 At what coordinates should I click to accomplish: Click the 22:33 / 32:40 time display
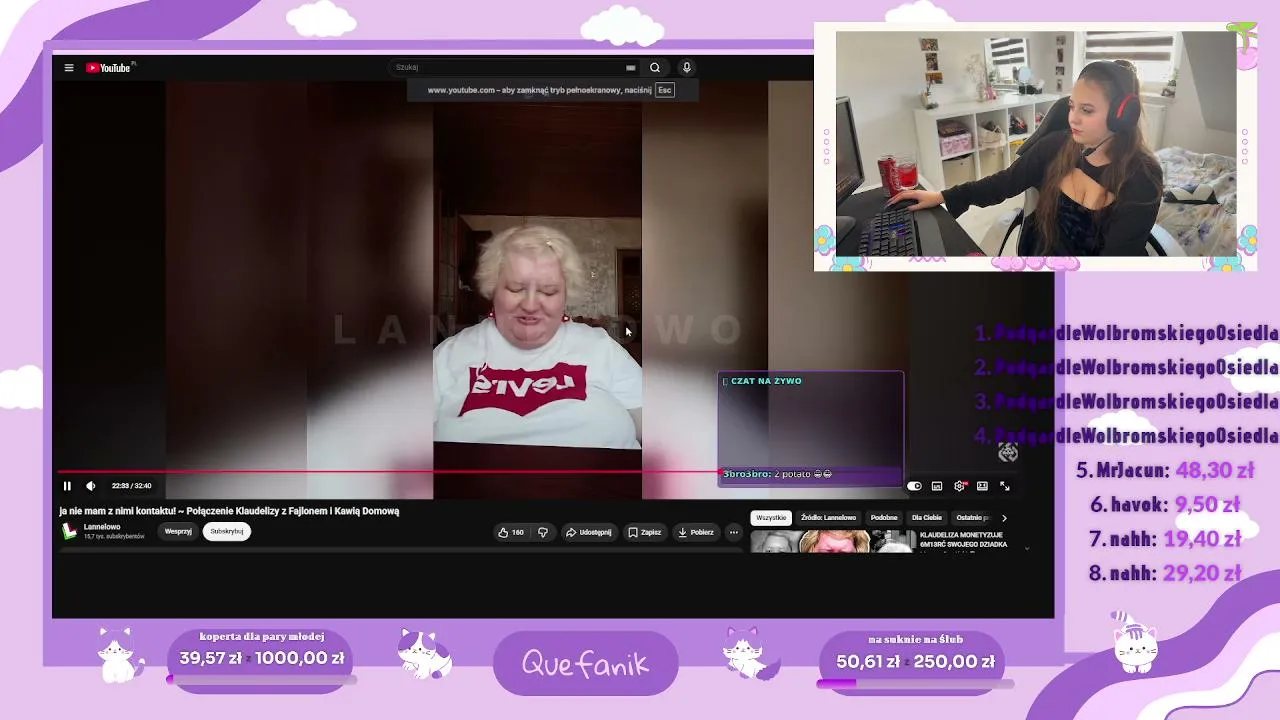pyautogui.click(x=132, y=486)
